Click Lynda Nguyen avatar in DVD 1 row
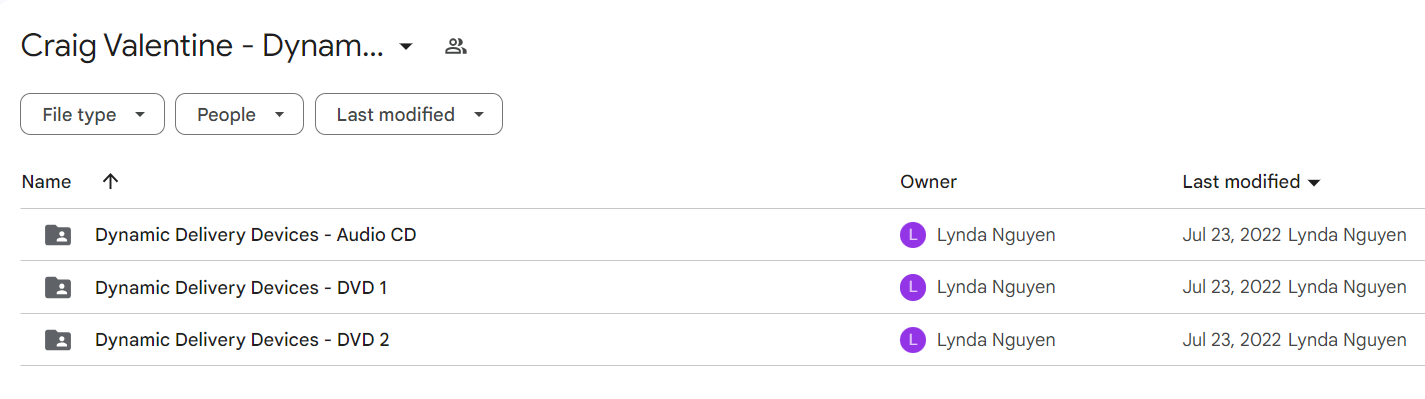Screen dimensions: 1425x399 912,287
